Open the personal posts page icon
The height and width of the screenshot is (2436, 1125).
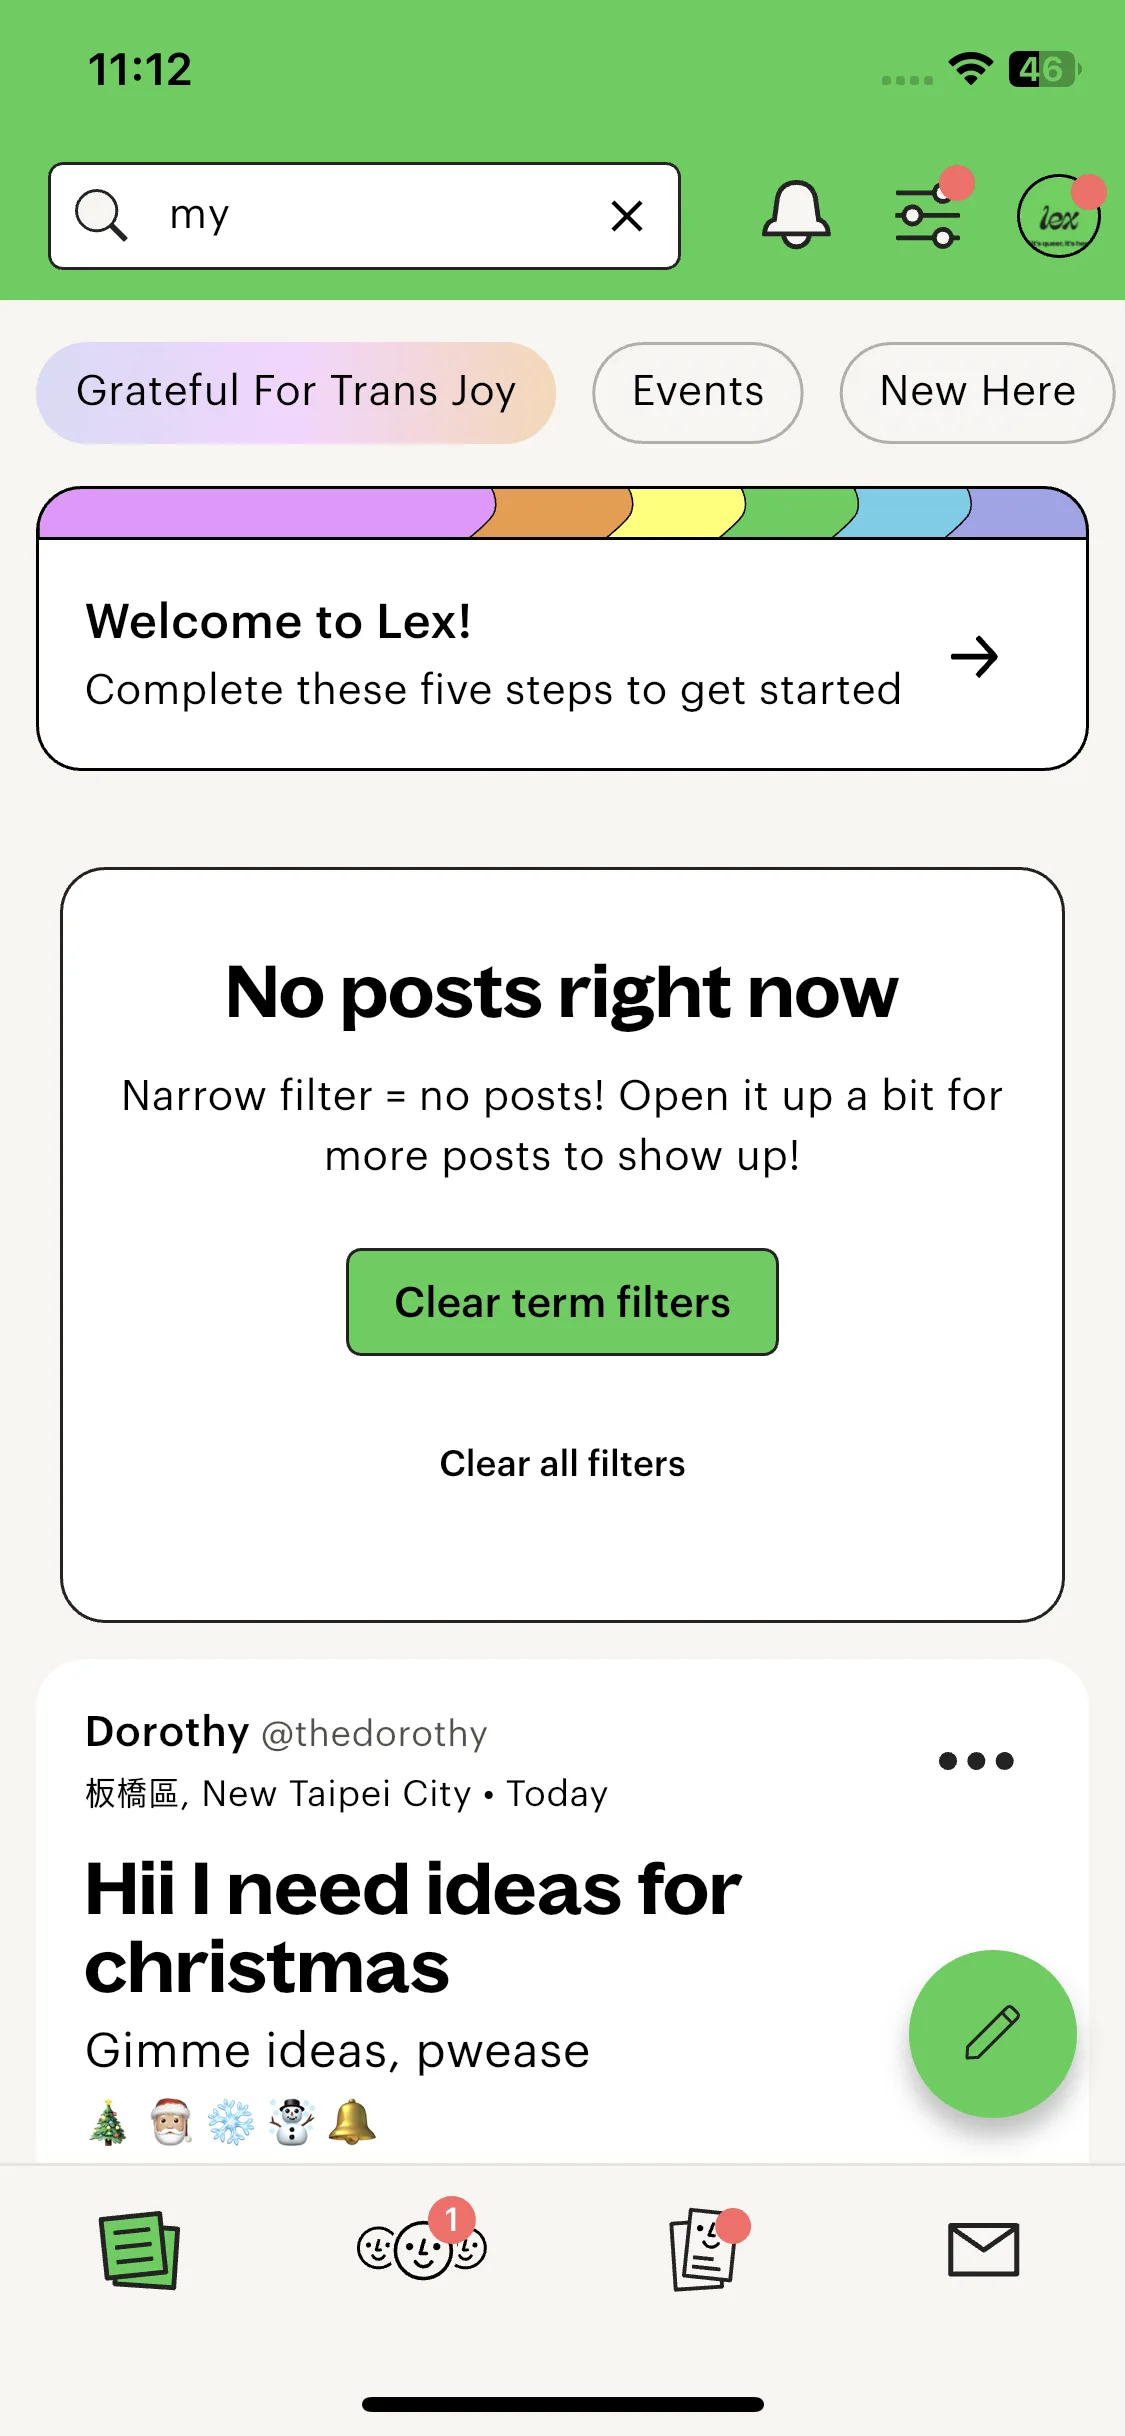coord(704,2250)
